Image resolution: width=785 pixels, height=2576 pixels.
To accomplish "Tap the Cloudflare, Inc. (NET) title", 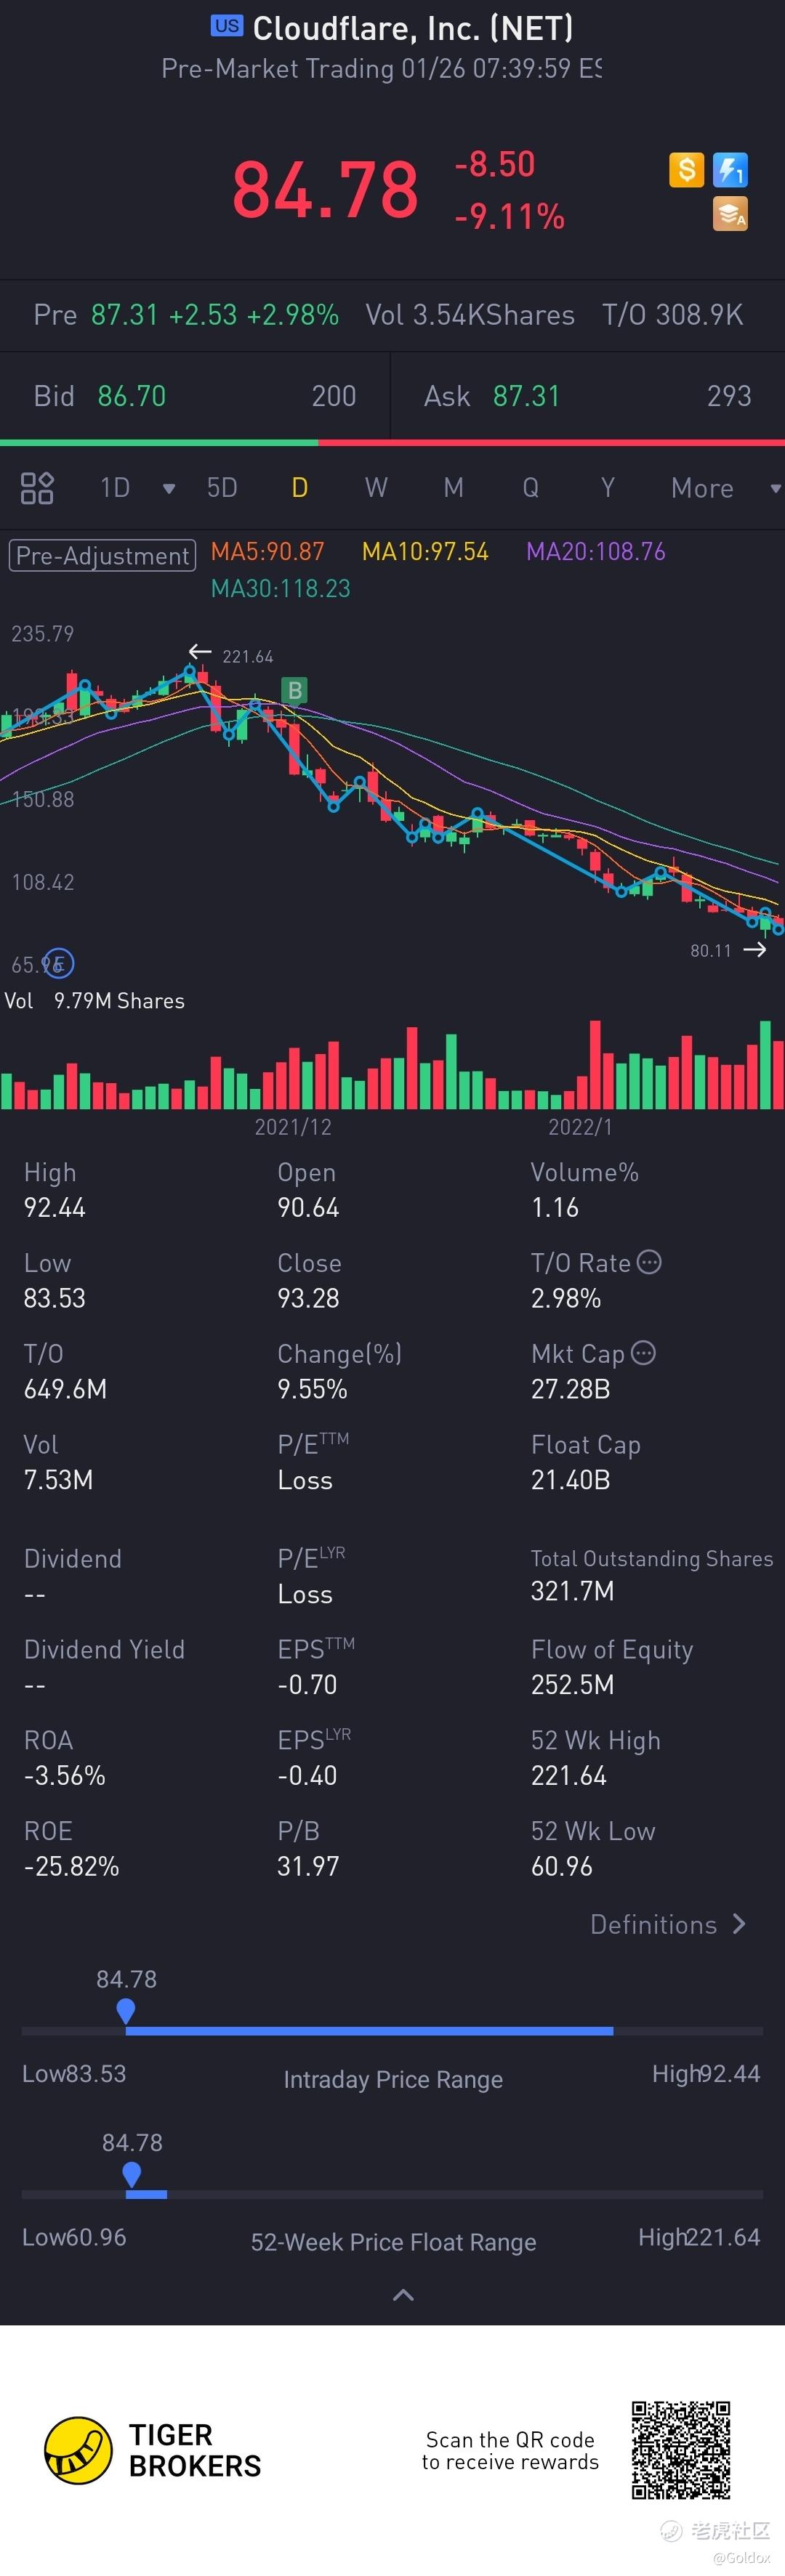I will coord(413,28).
